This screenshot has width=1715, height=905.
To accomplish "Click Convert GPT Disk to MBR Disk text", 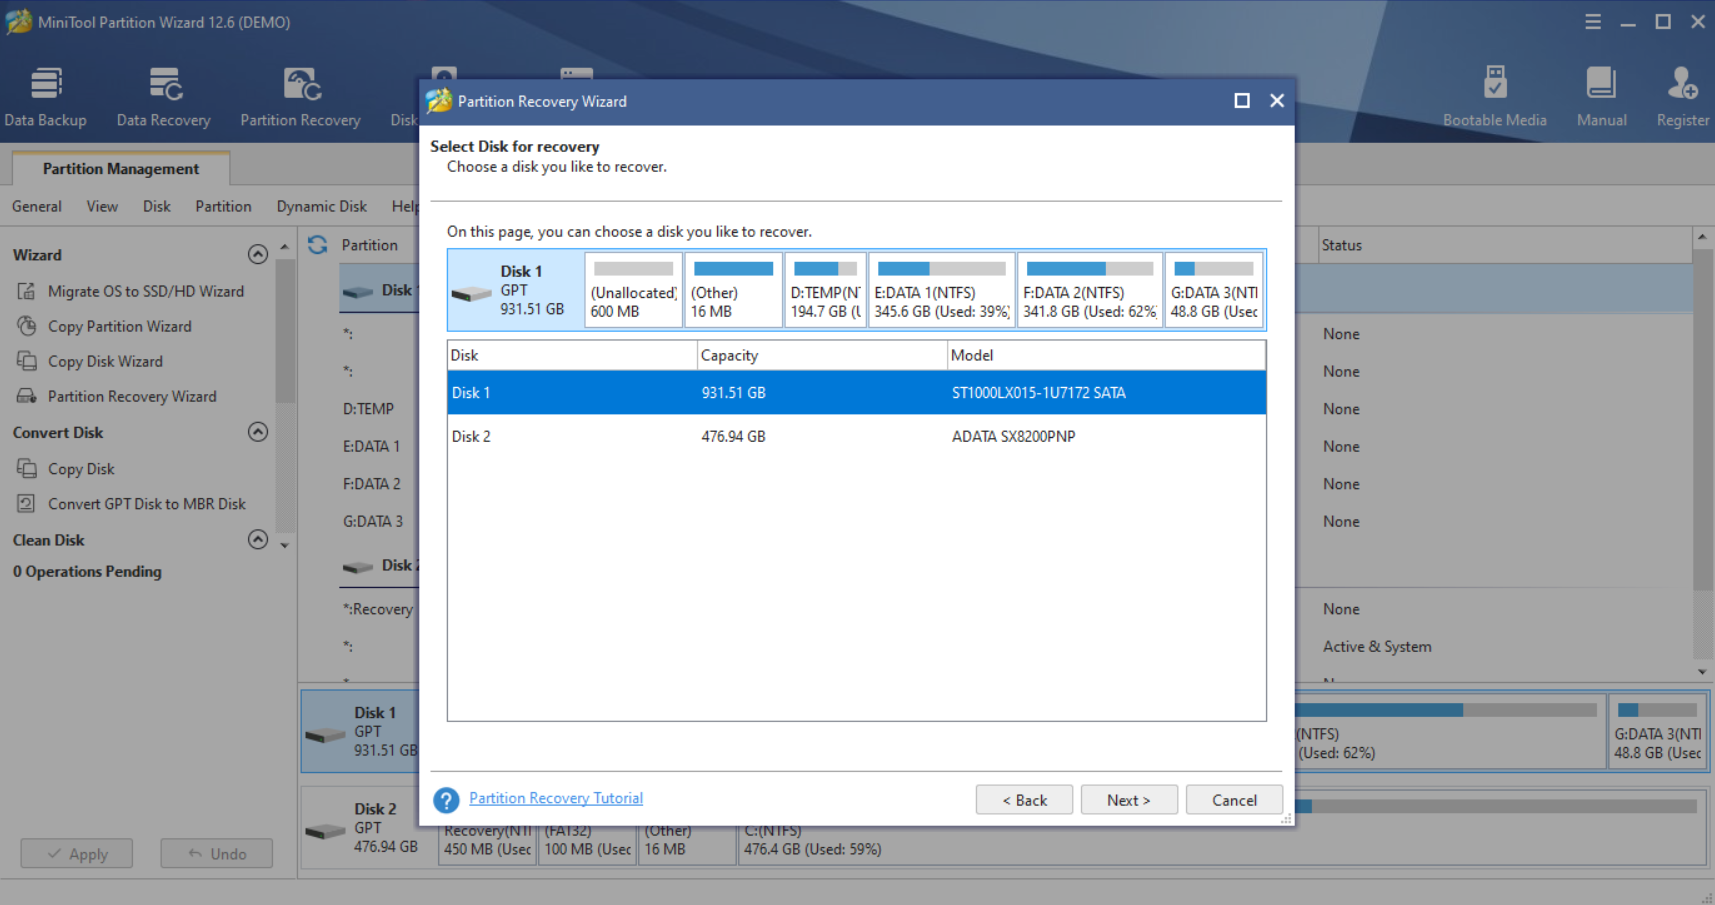I will point(147,503).
